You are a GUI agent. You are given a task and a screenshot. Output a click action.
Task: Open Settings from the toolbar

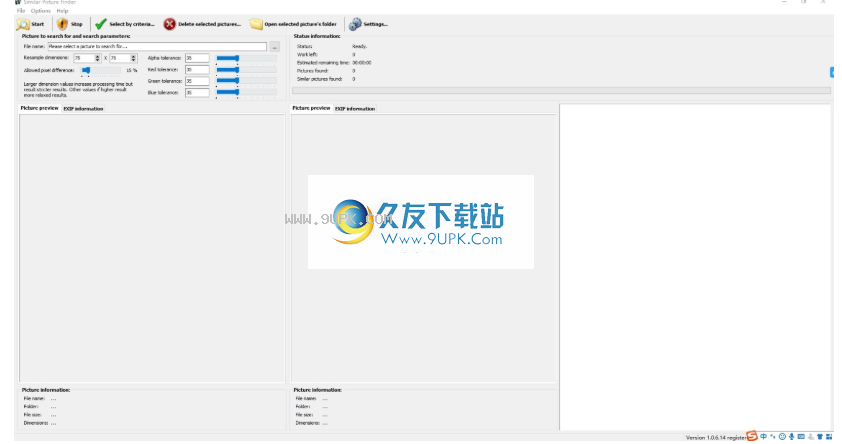368,24
